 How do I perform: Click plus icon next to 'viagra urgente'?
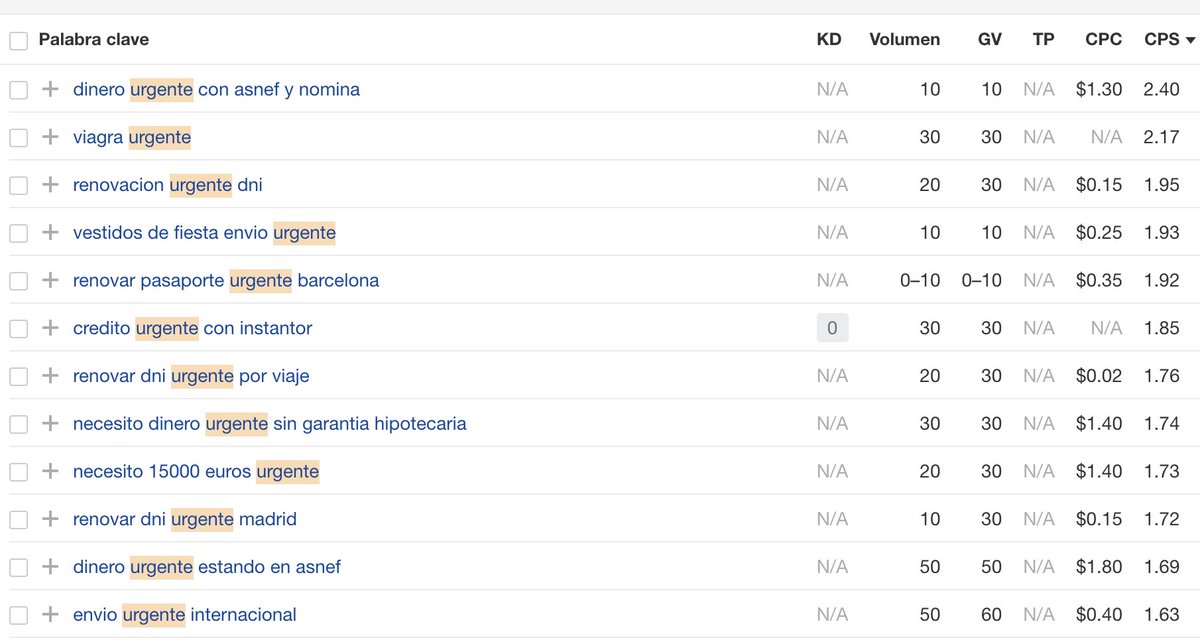click(x=50, y=137)
